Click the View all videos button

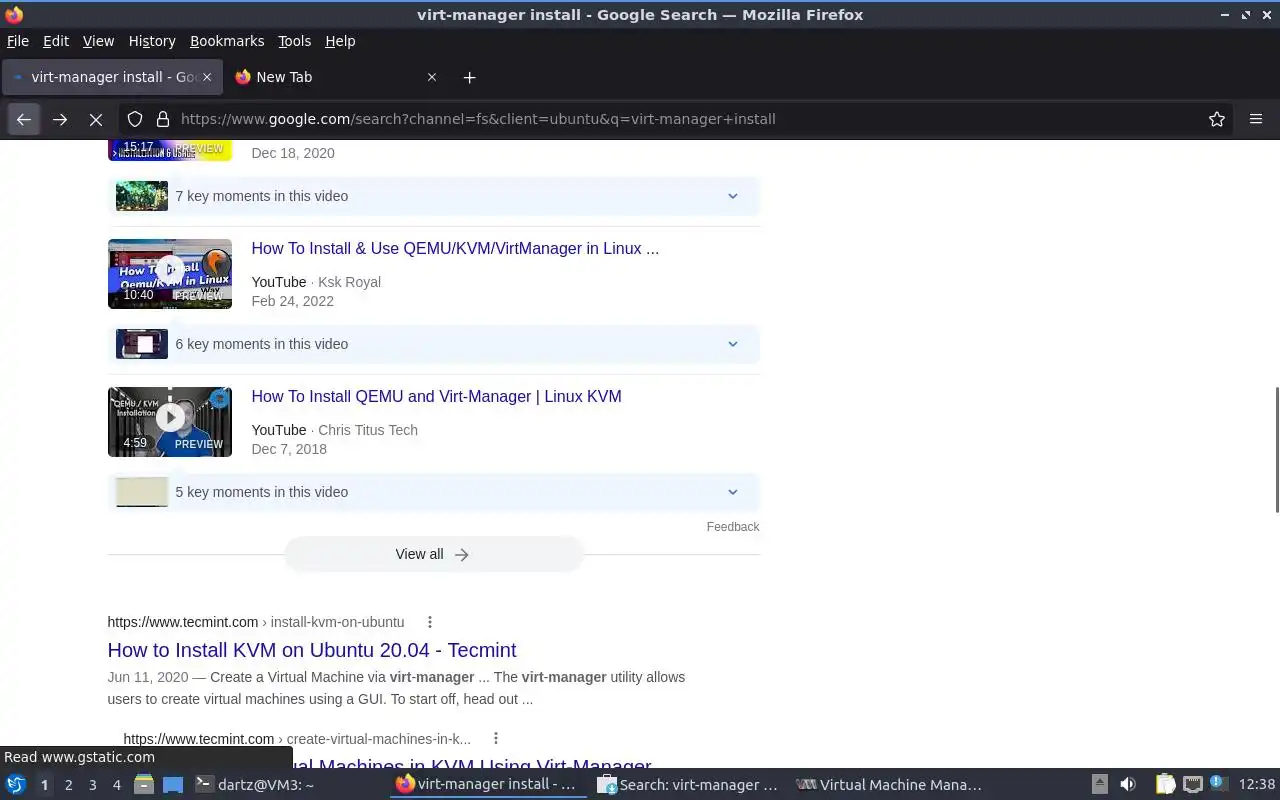(x=433, y=554)
